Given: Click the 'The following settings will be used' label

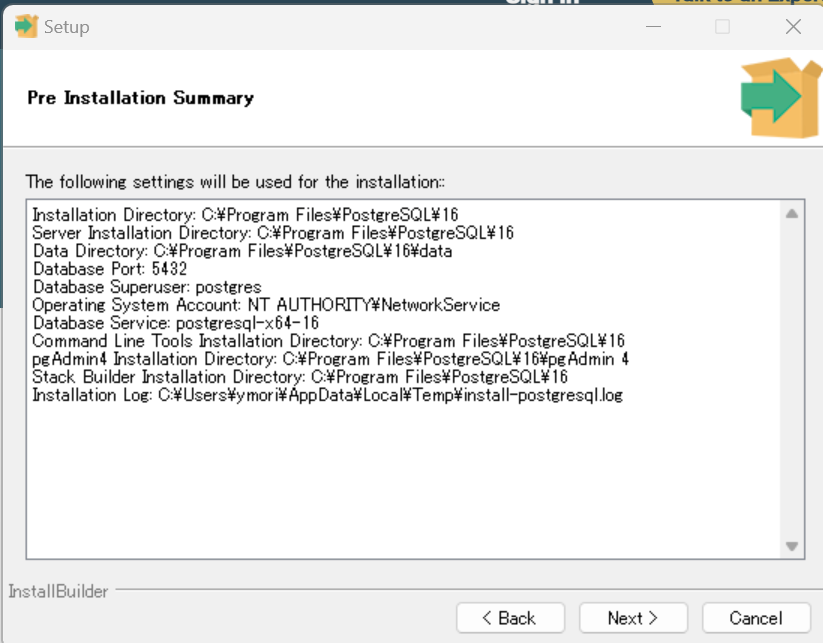Looking at the screenshot, I should [235, 182].
